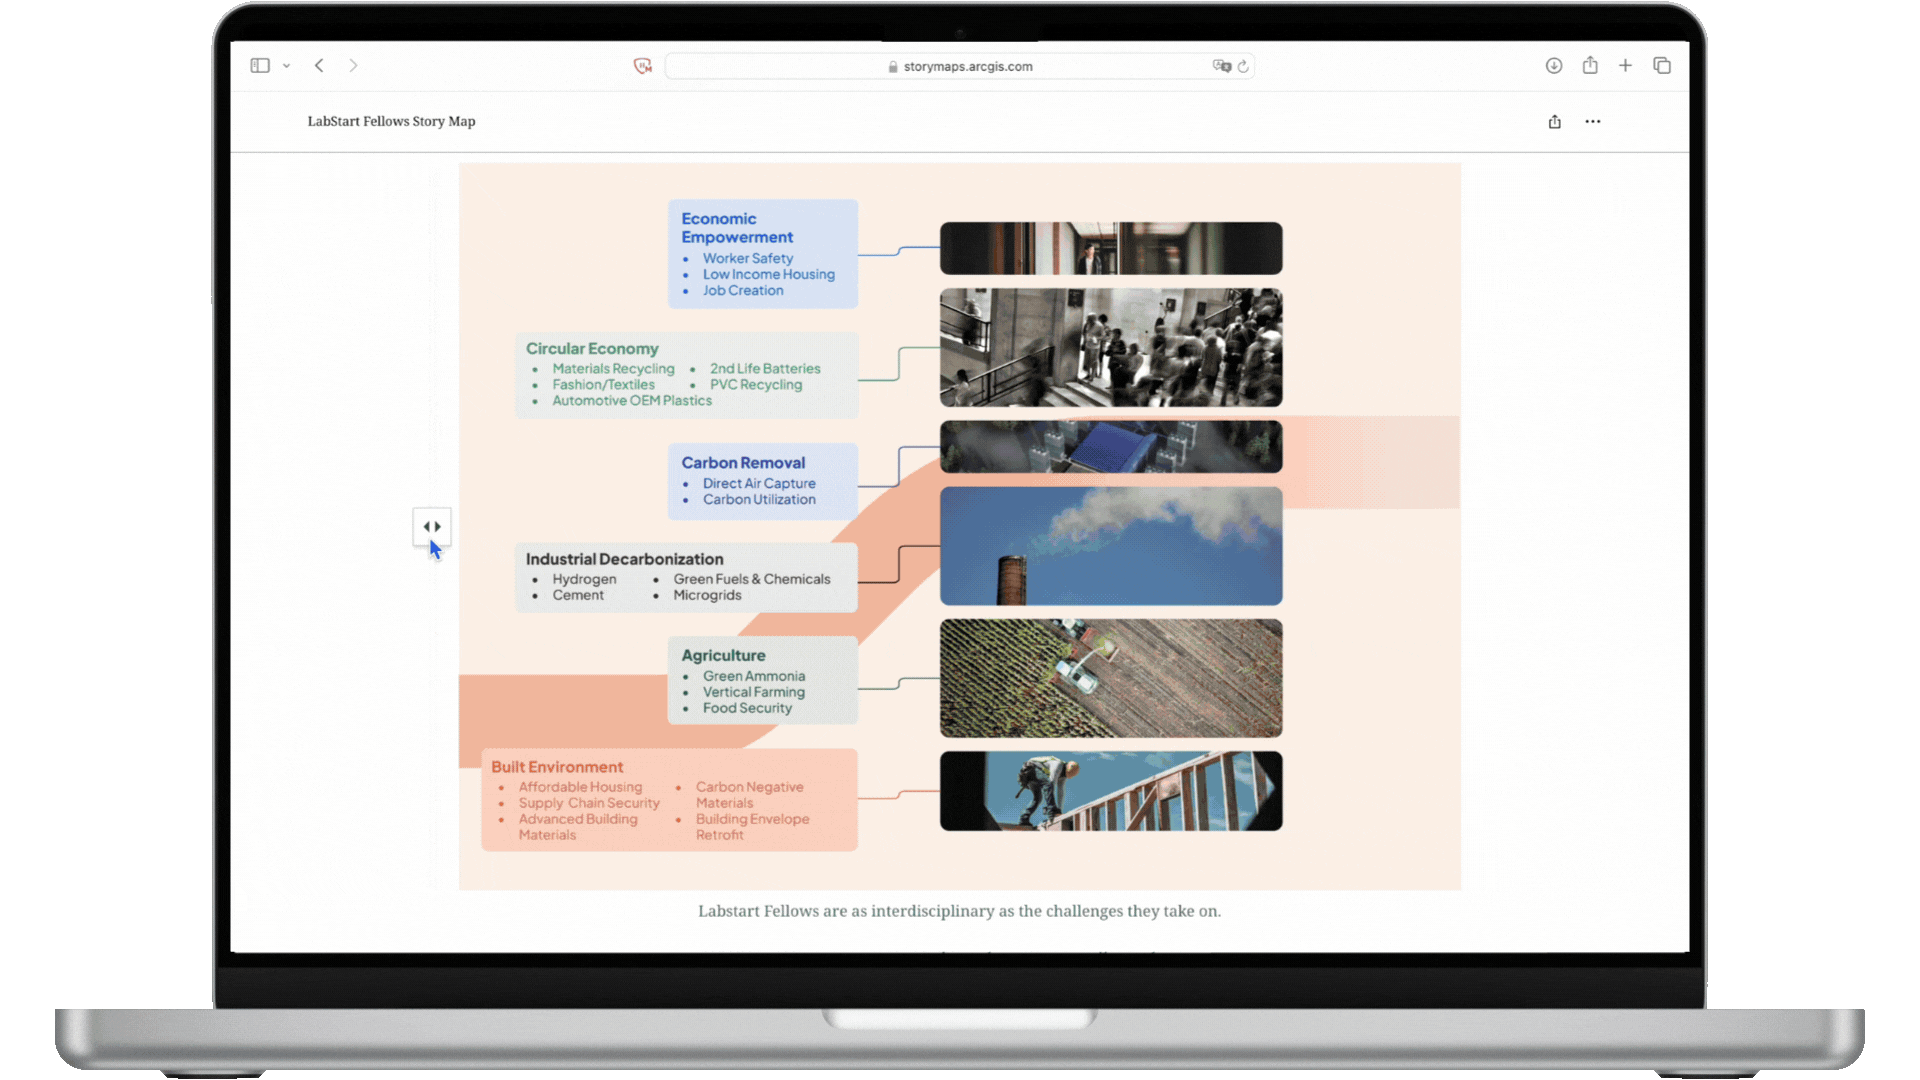This screenshot has width=1920, height=1080.
Task: Click the Carbon Removal category box
Action: (x=762, y=481)
